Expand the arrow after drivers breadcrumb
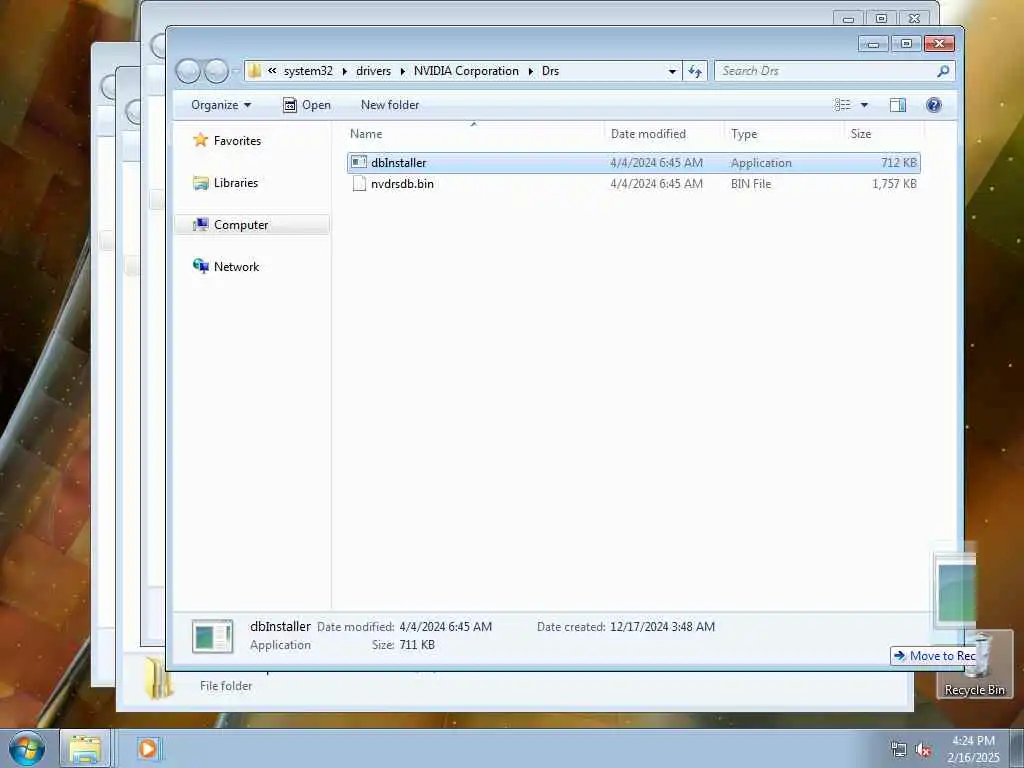Screen dimensions: 1024x768 point(402,71)
